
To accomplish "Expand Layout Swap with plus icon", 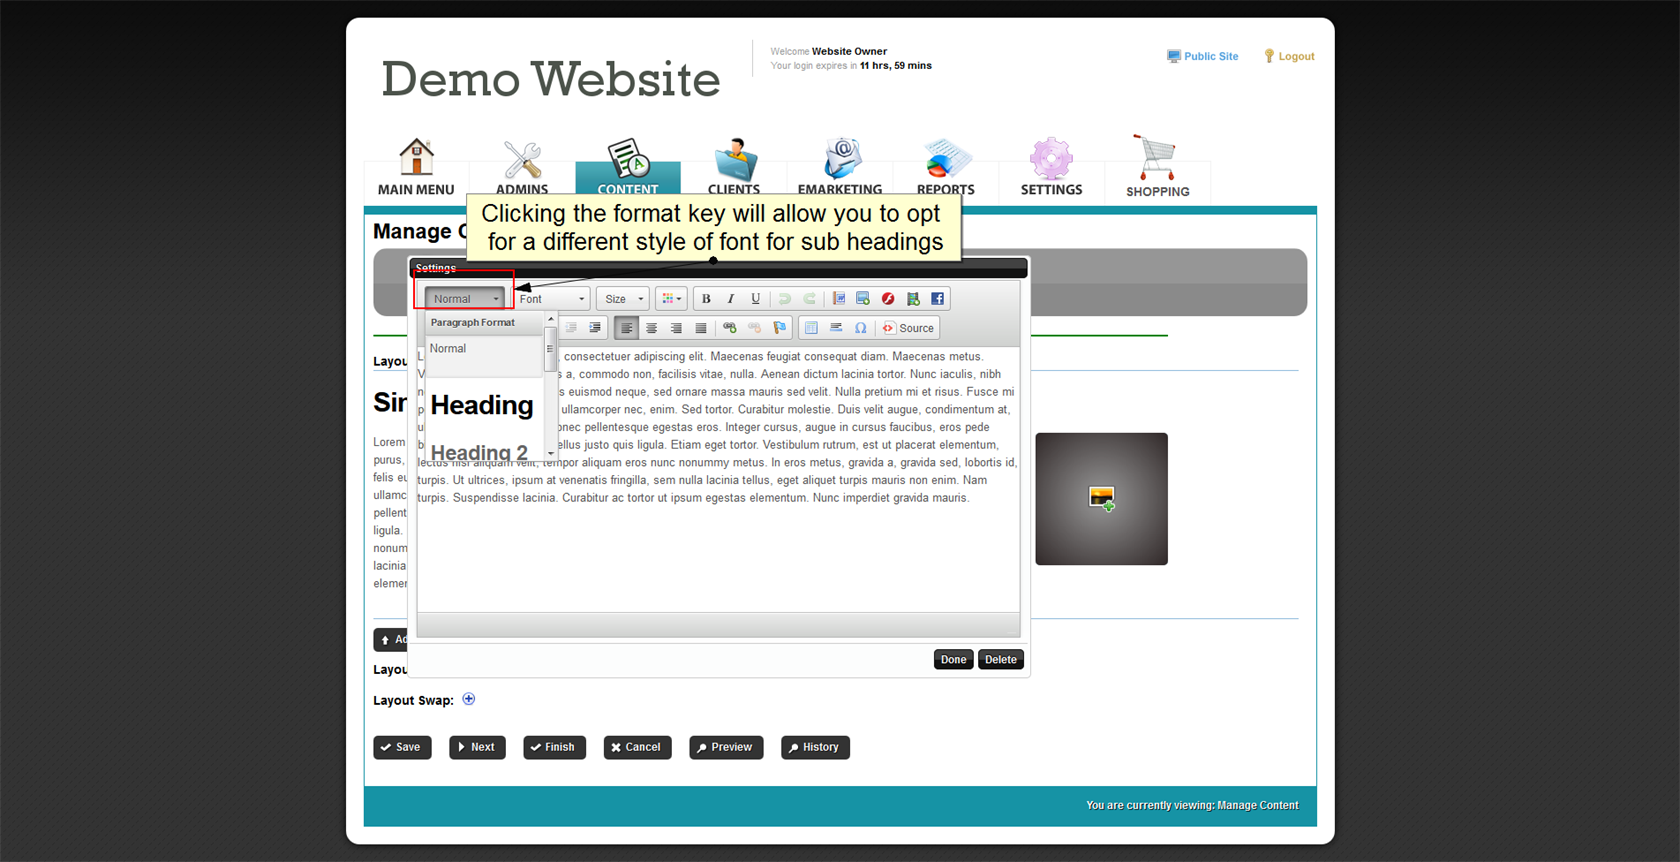I will point(469,699).
